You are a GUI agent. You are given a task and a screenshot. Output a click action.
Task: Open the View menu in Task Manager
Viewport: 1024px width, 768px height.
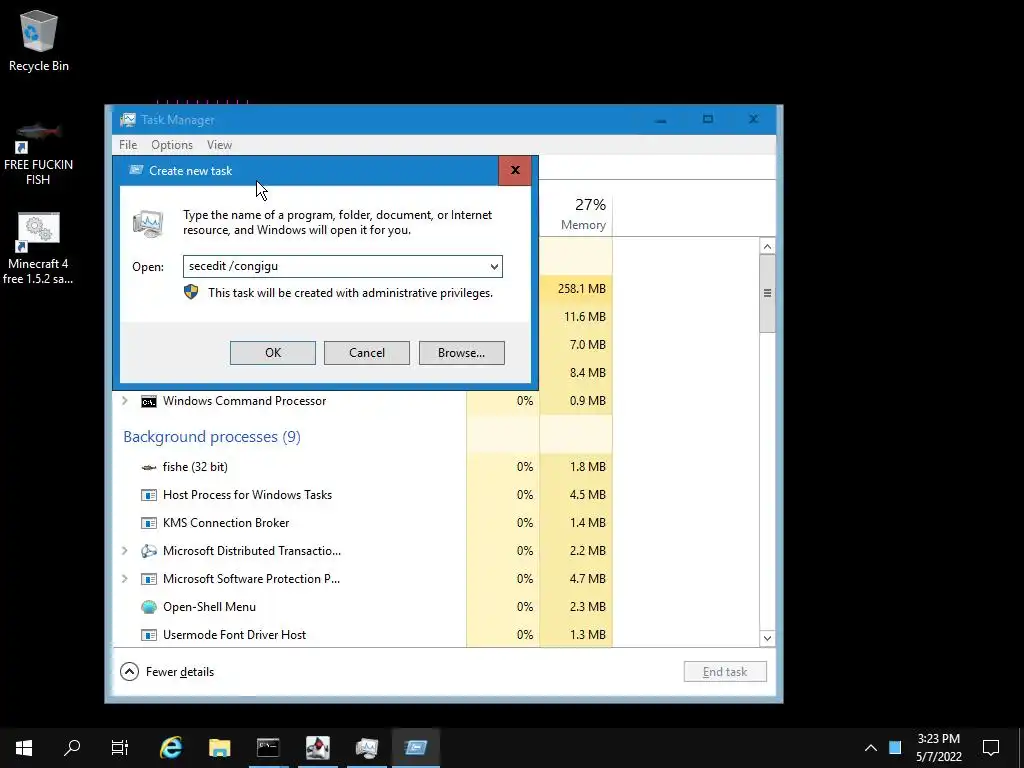pos(219,145)
